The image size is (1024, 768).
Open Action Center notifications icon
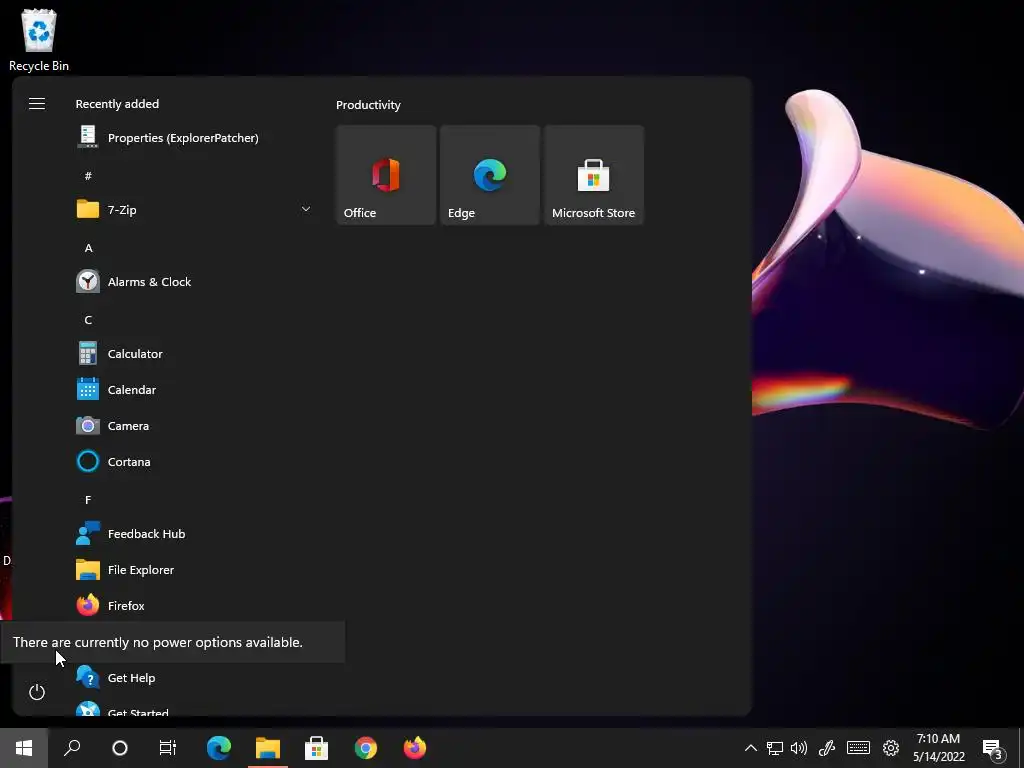point(992,748)
